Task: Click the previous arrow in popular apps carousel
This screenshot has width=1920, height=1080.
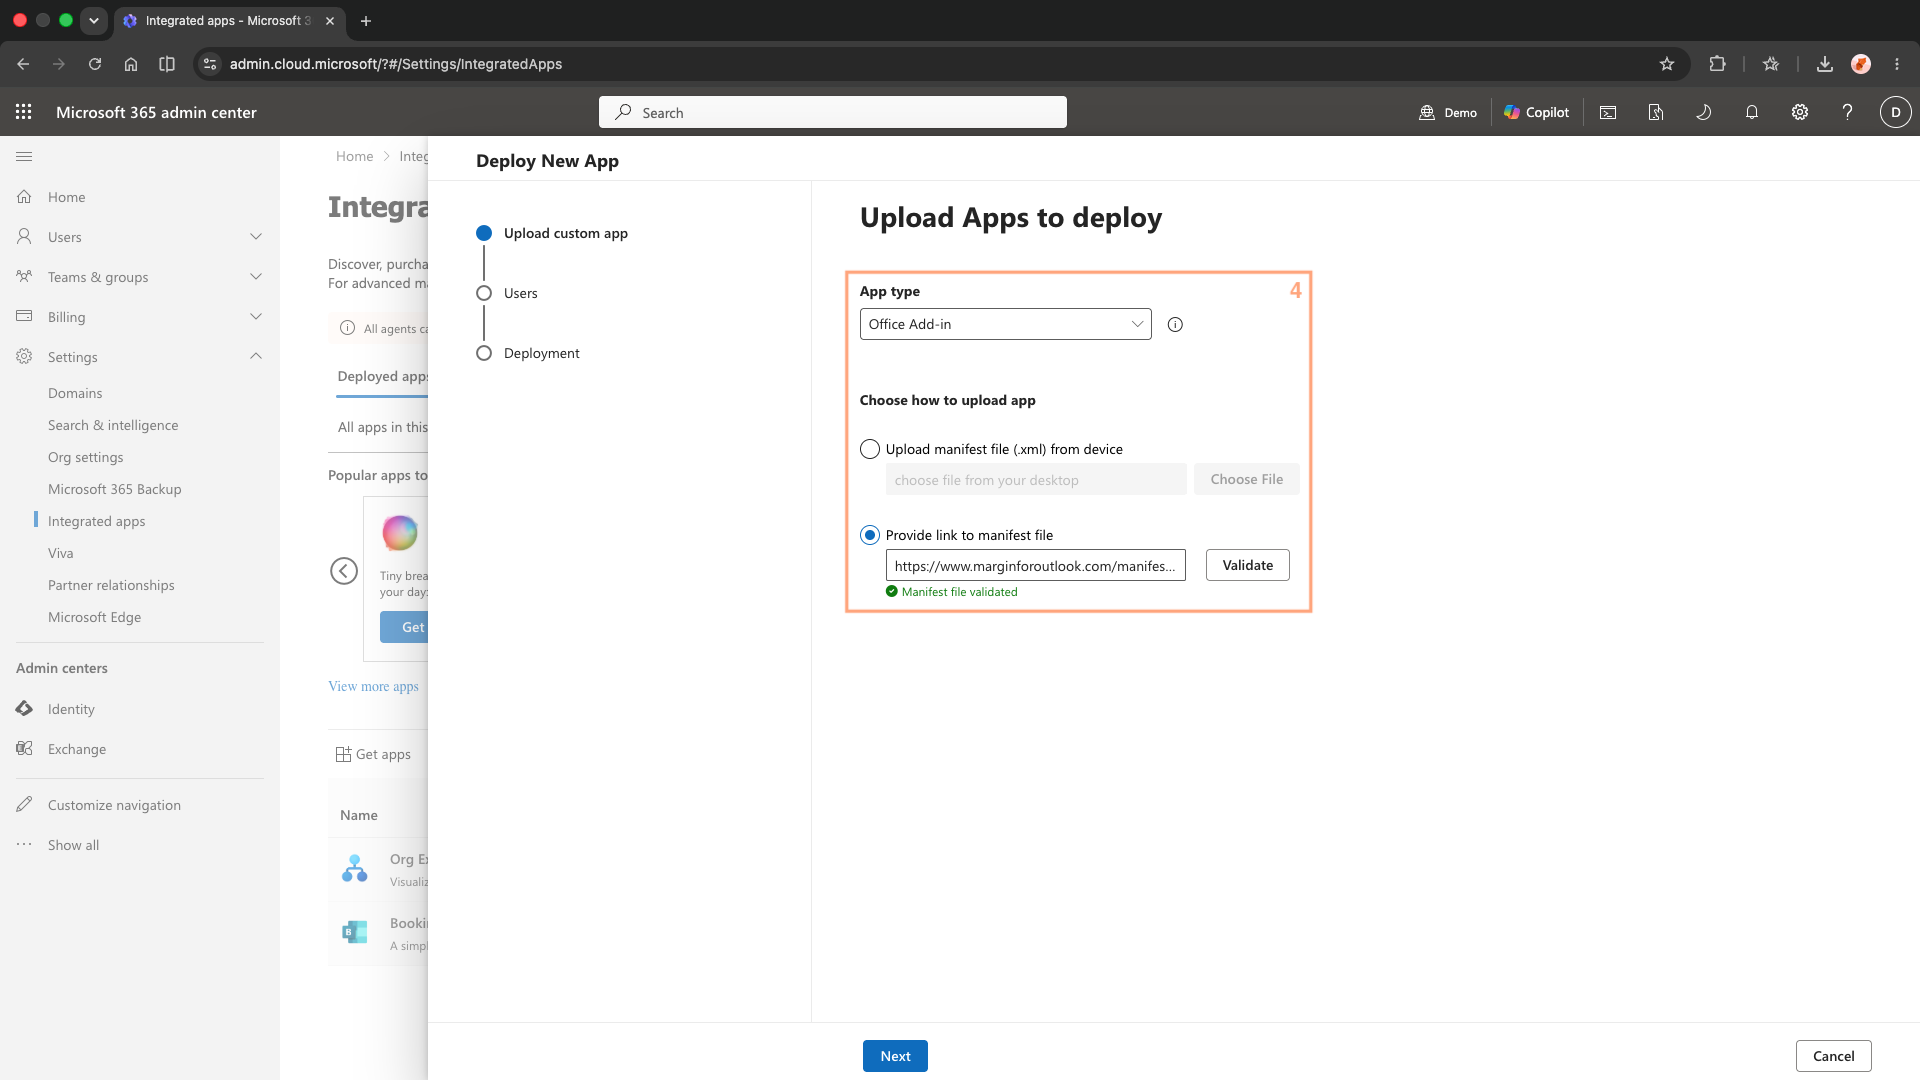Action: (344, 571)
